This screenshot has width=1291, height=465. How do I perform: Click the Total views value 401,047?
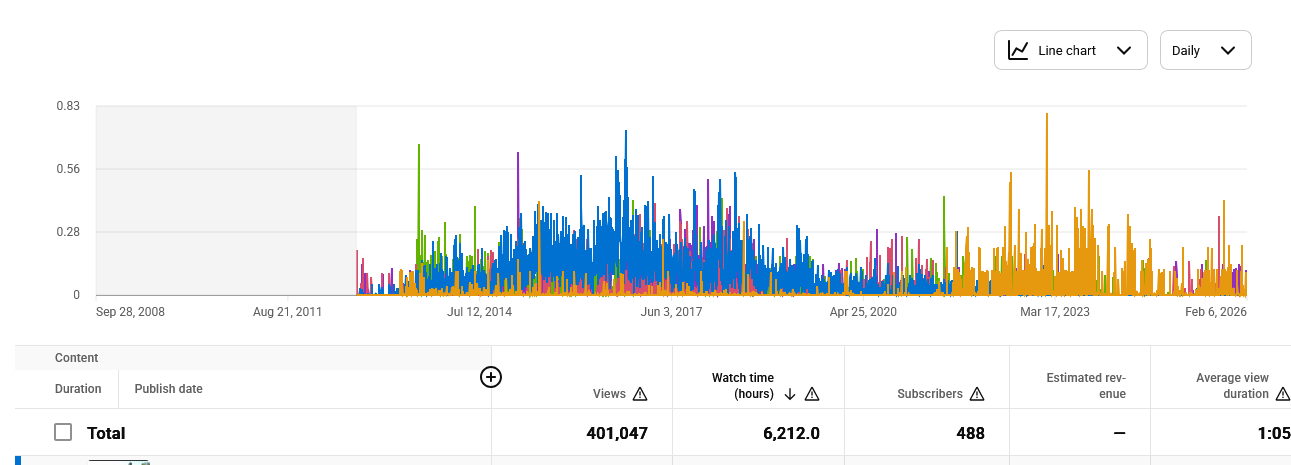coord(616,433)
